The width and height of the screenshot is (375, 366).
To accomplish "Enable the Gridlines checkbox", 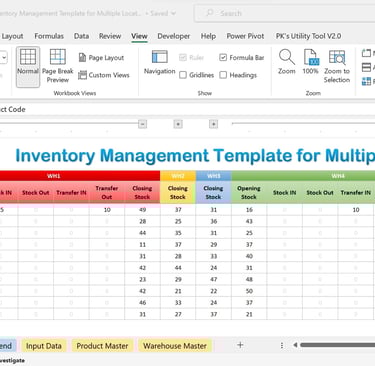I will pos(183,75).
